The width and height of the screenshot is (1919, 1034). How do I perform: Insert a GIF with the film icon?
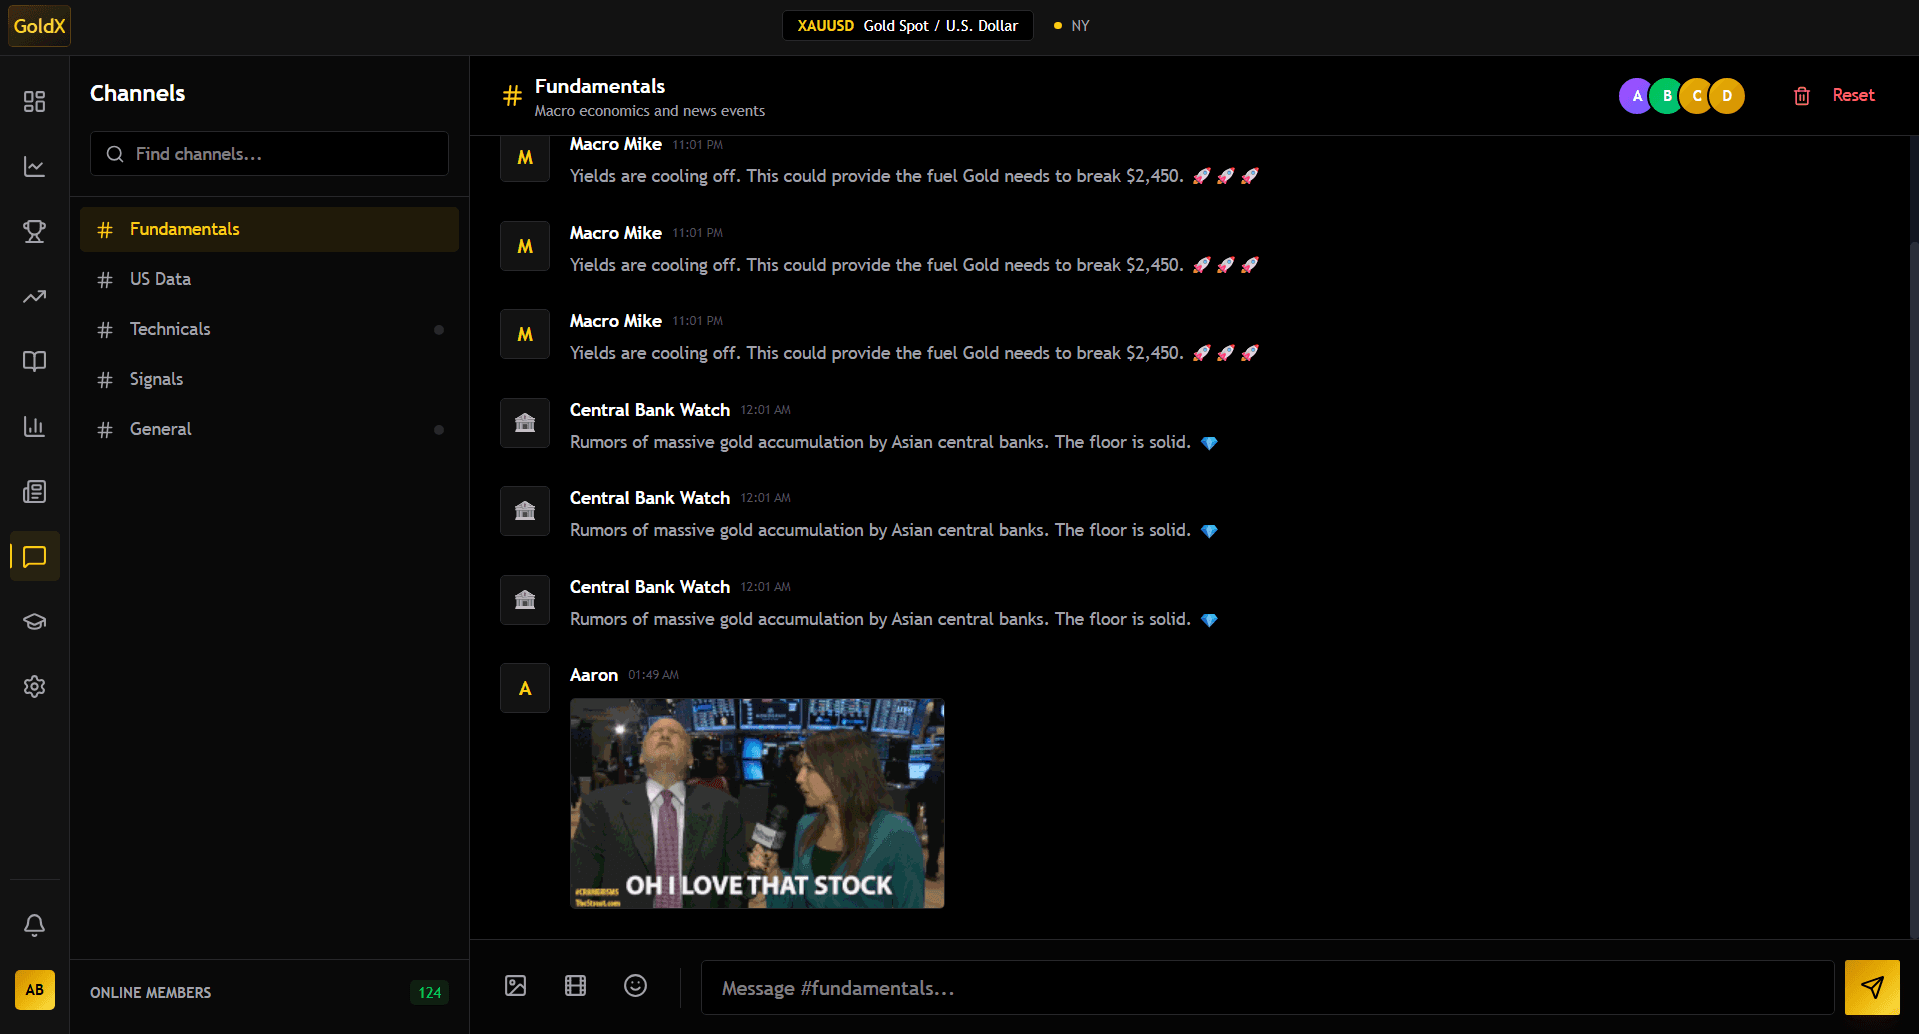point(575,986)
